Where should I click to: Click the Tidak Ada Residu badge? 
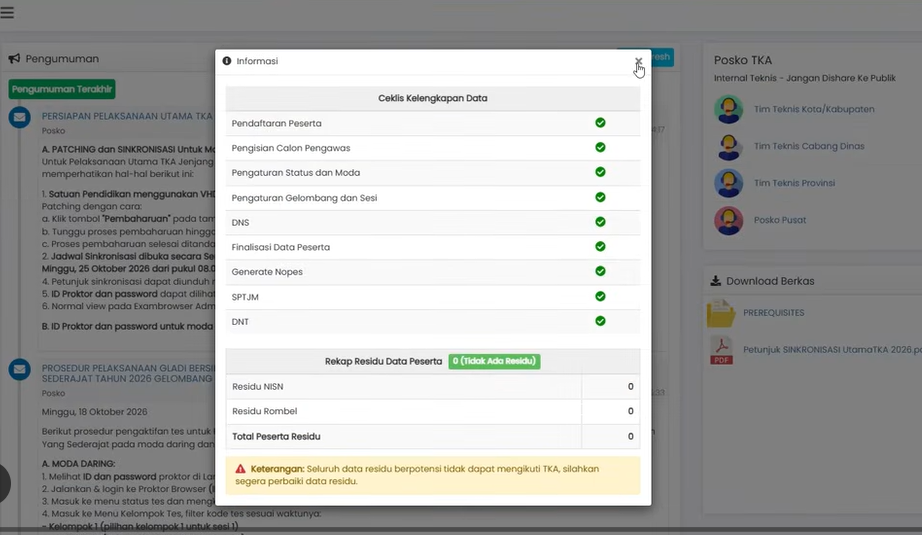494,361
